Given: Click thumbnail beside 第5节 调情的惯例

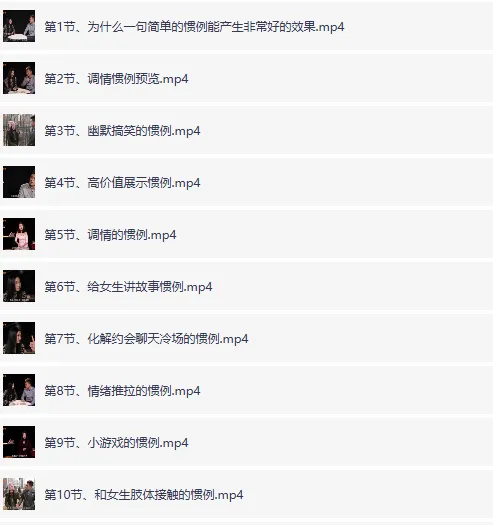Looking at the screenshot, I should pyautogui.click(x=19, y=234).
